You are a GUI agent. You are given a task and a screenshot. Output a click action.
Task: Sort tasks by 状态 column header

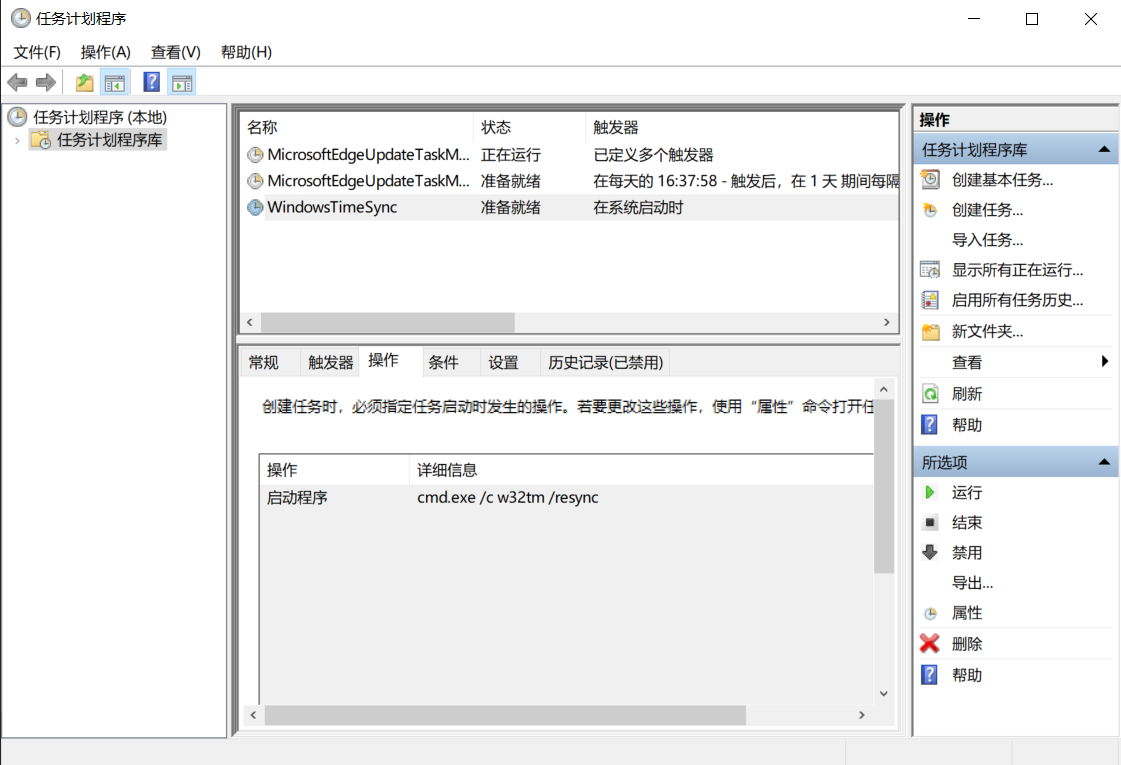(529, 127)
